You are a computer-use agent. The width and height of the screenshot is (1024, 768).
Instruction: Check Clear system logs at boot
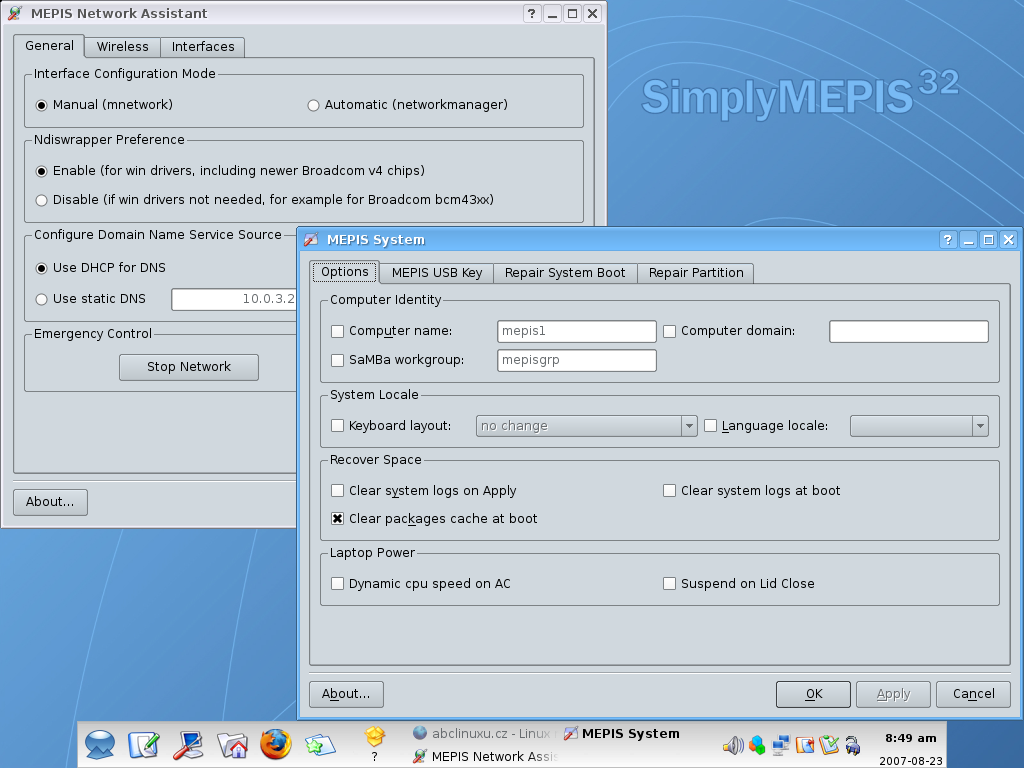click(x=669, y=490)
